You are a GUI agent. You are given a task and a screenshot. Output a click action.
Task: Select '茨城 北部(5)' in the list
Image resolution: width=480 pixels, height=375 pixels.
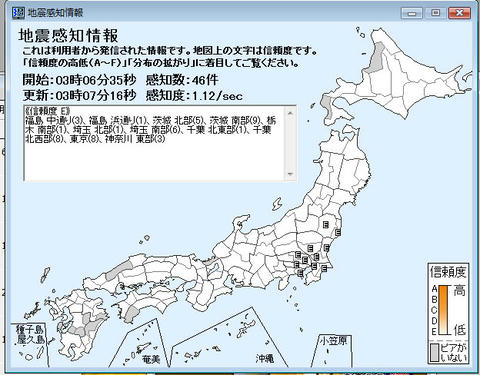(x=179, y=120)
